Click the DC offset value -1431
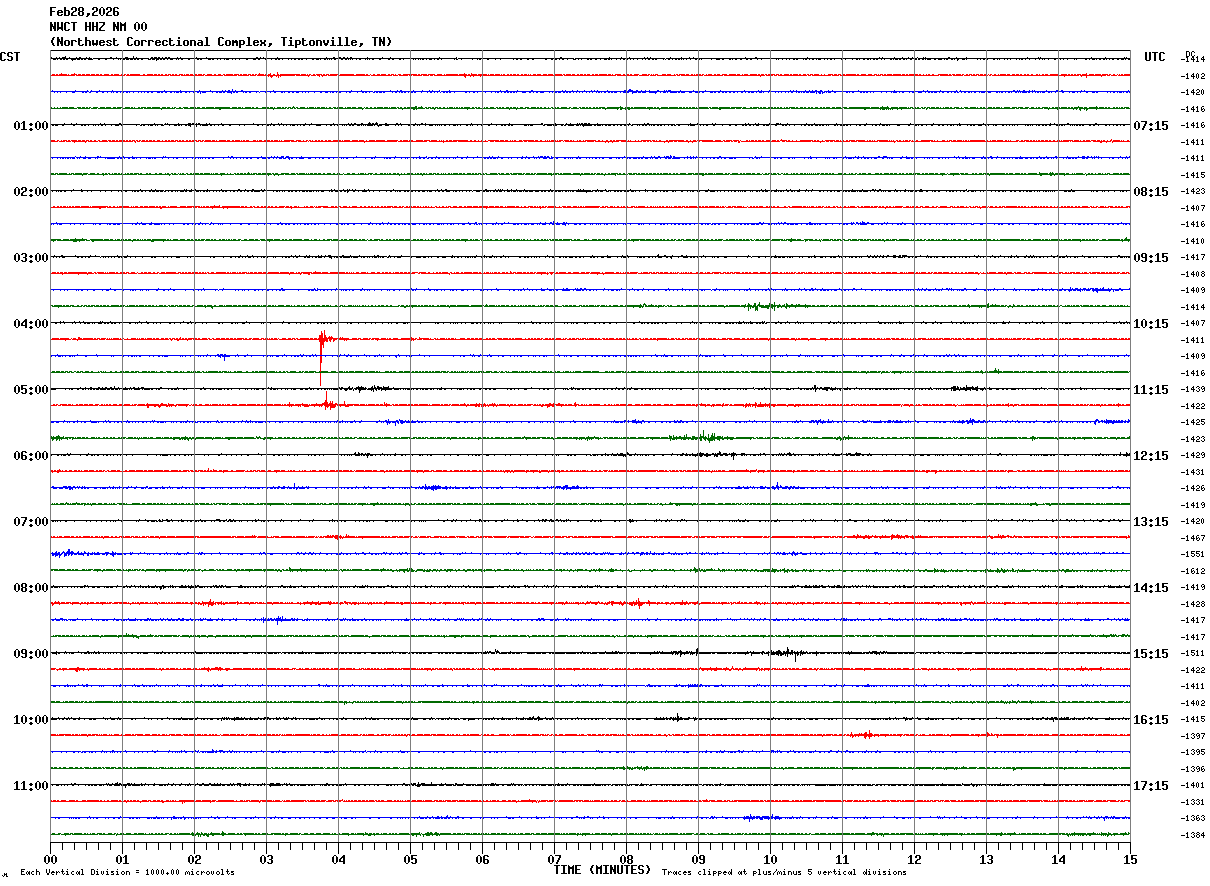Screen dimensions: 1210x886 (1192, 472)
